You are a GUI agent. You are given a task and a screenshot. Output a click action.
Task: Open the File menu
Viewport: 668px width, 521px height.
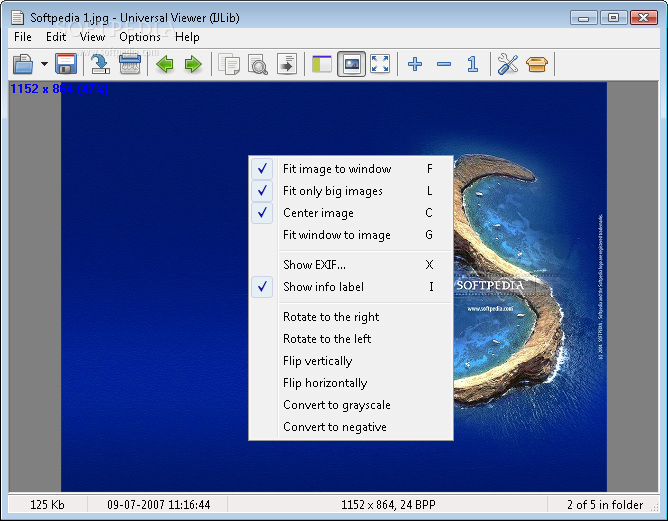(x=23, y=37)
